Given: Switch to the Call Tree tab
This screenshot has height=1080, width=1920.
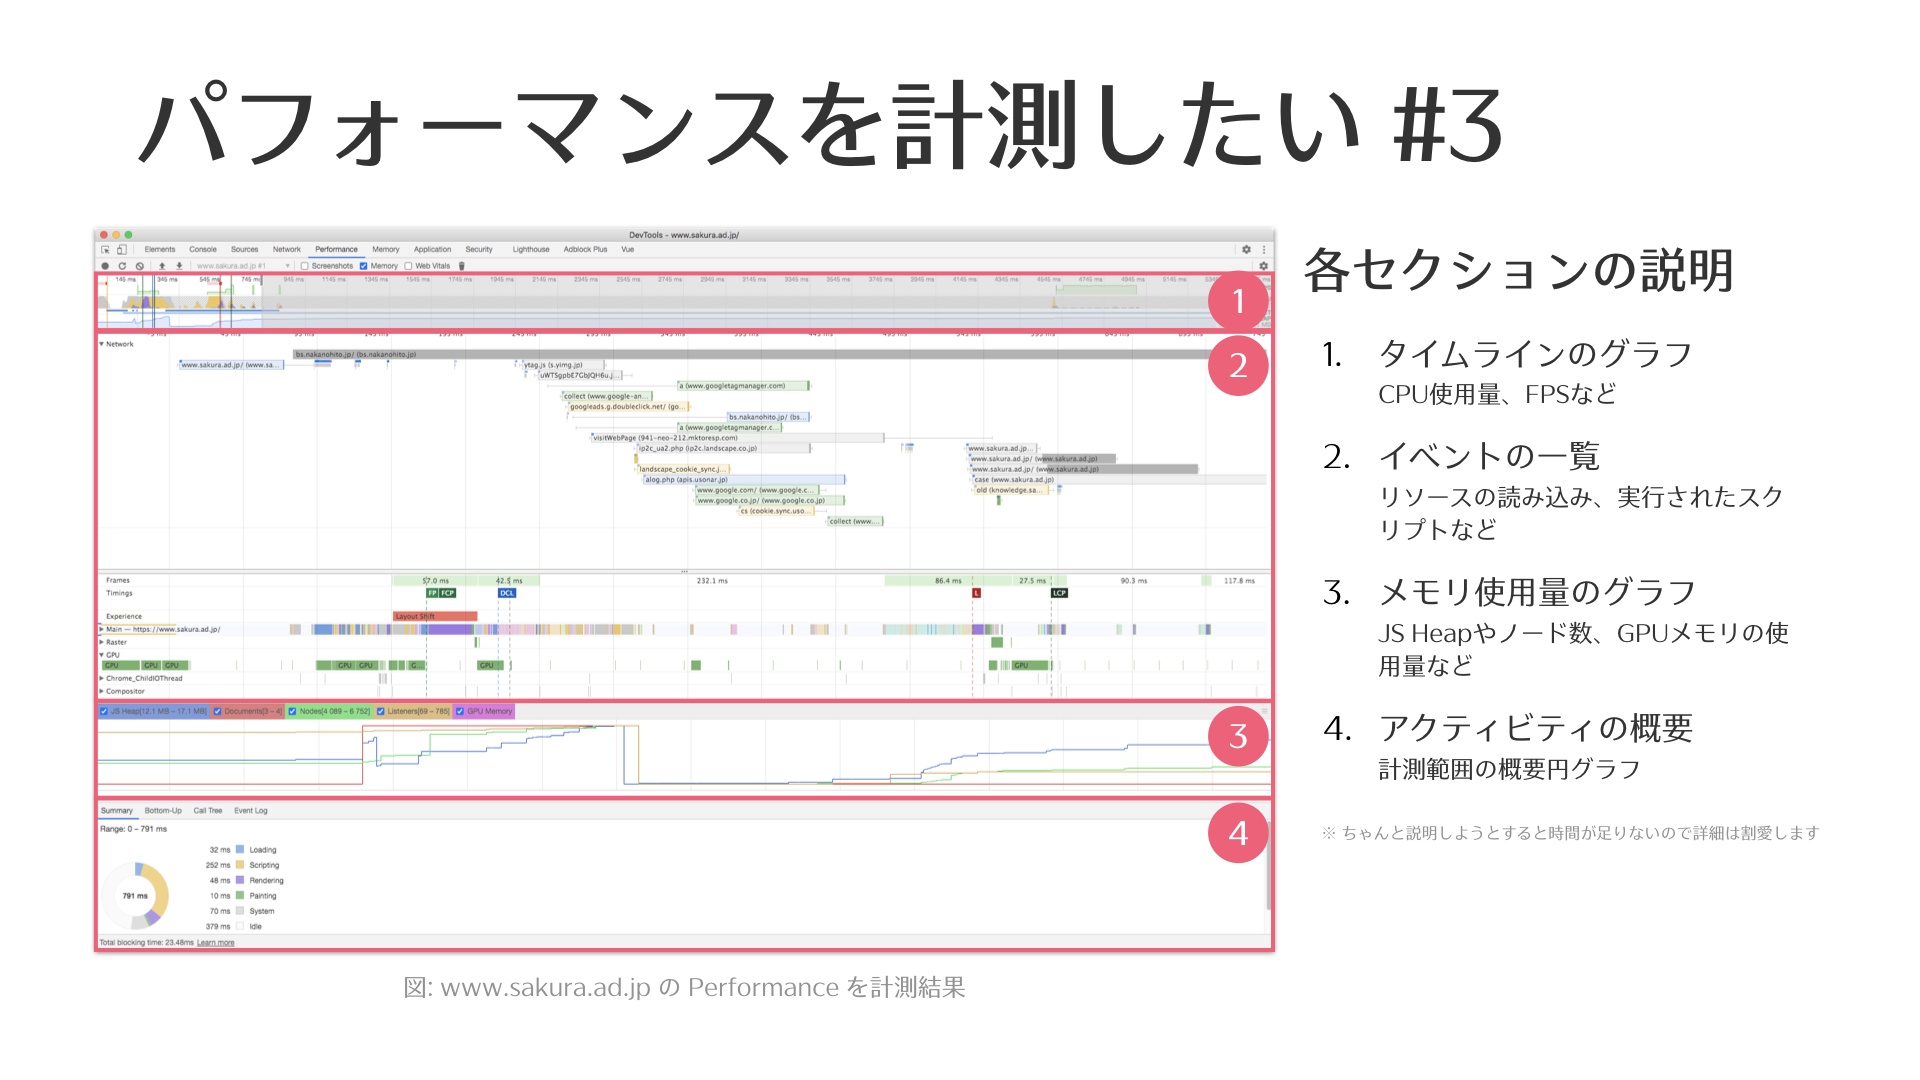Looking at the screenshot, I should [208, 811].
